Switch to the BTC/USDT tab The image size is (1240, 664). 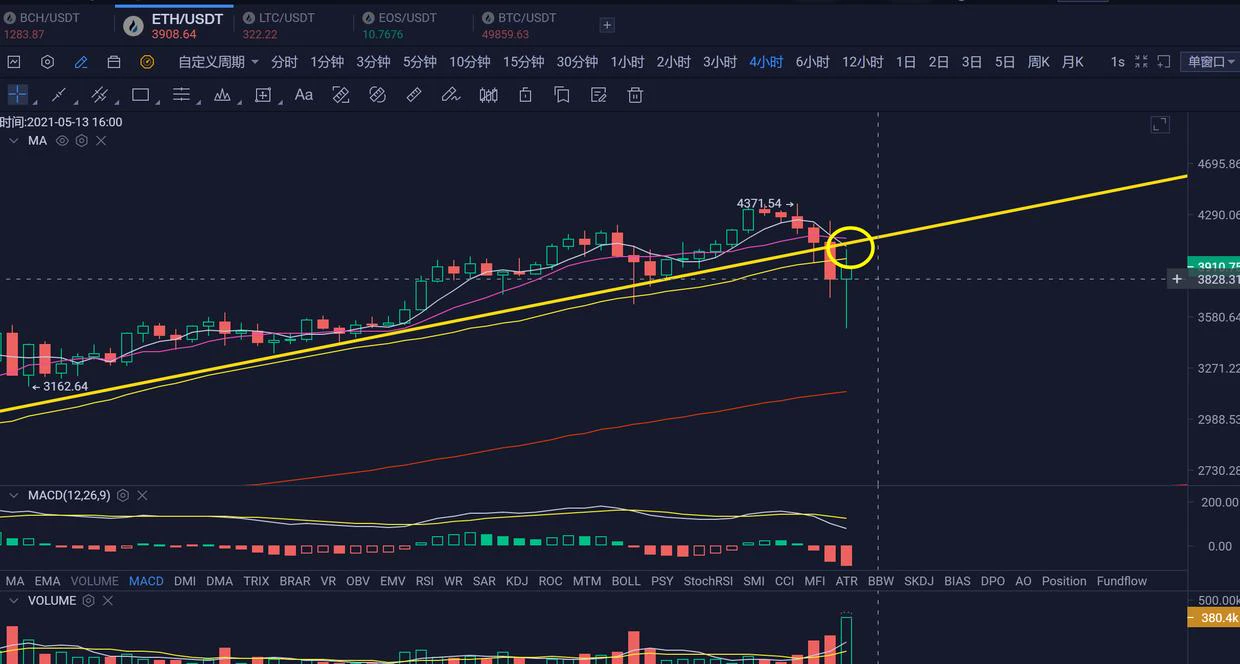tap(518, 26)
